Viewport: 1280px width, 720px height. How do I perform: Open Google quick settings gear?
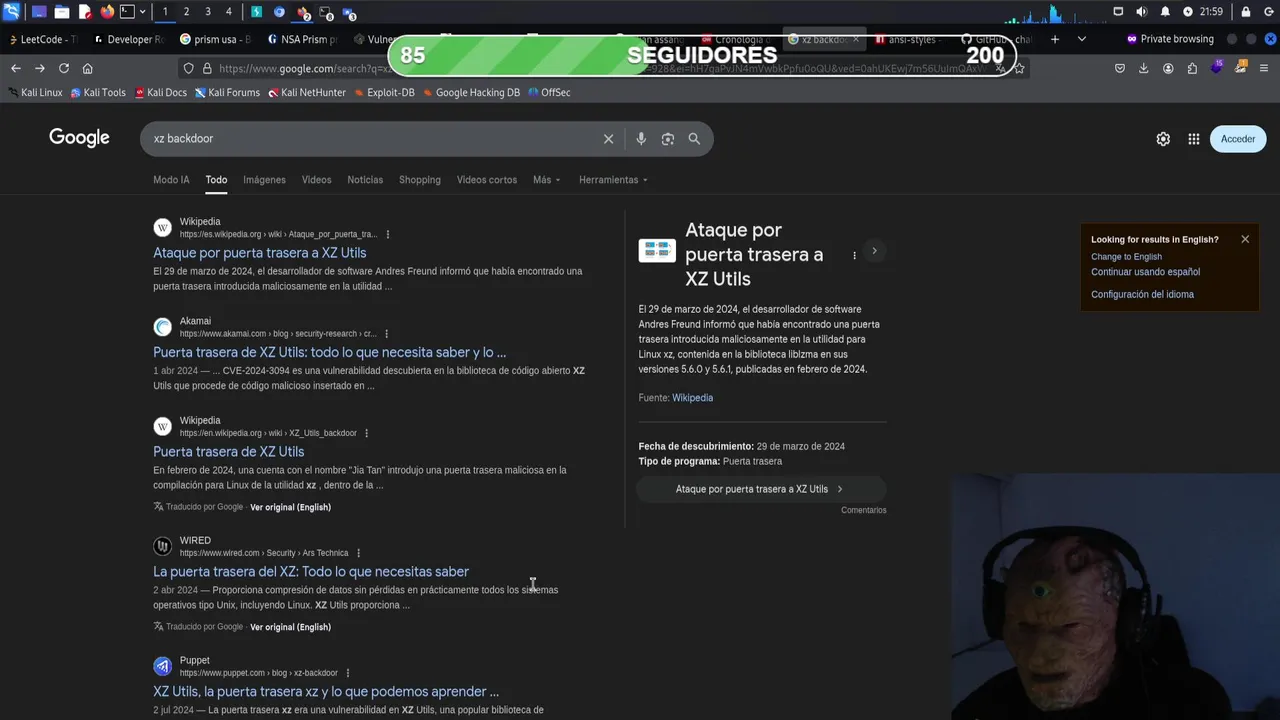tap(1163, 139)
